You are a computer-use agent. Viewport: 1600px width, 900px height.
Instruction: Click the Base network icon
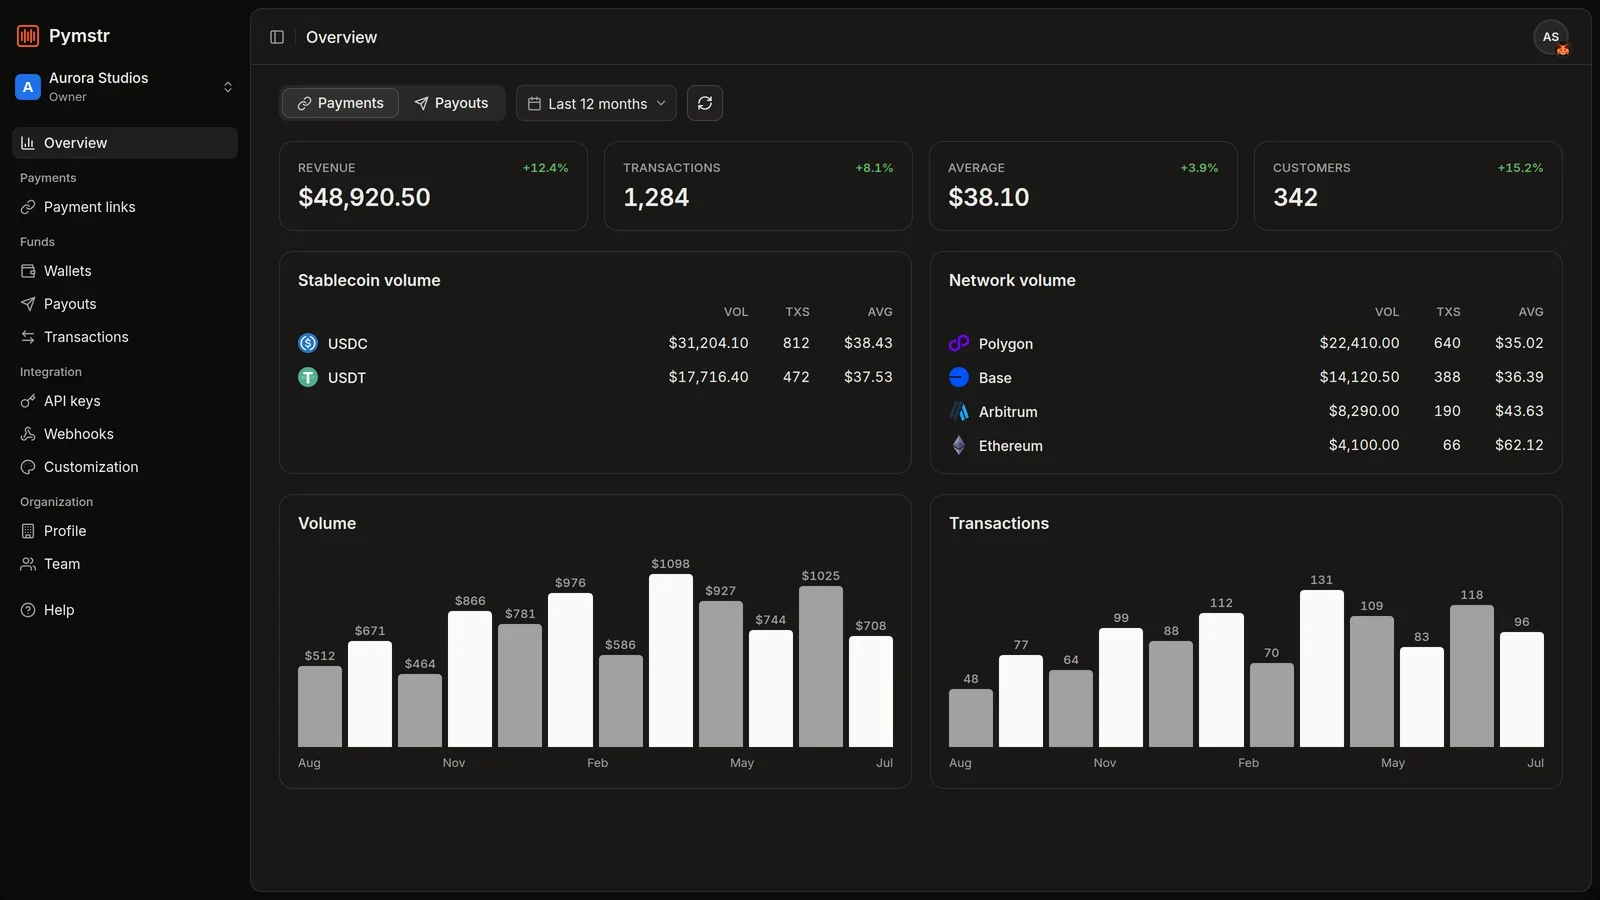[x=959, y=377]
